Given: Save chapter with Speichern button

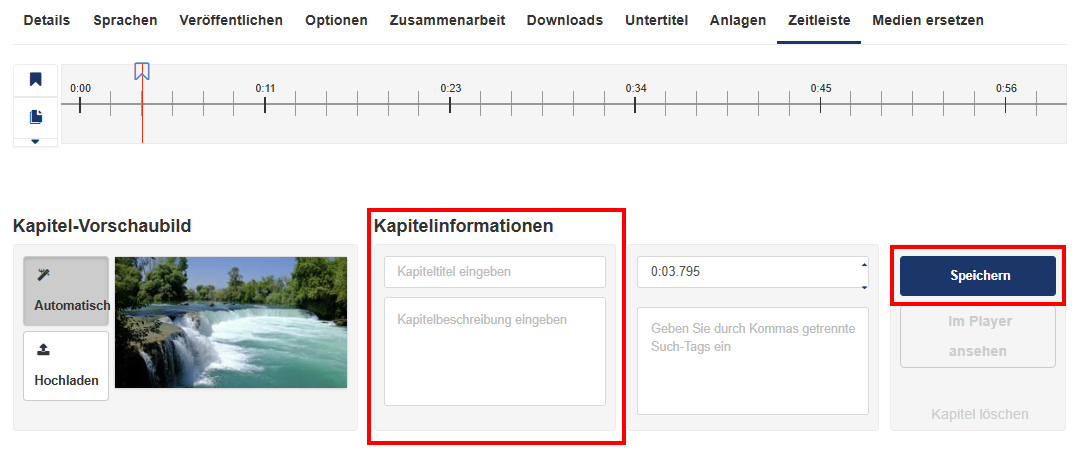Looking at the screenshot, I should tap(978, 276).
